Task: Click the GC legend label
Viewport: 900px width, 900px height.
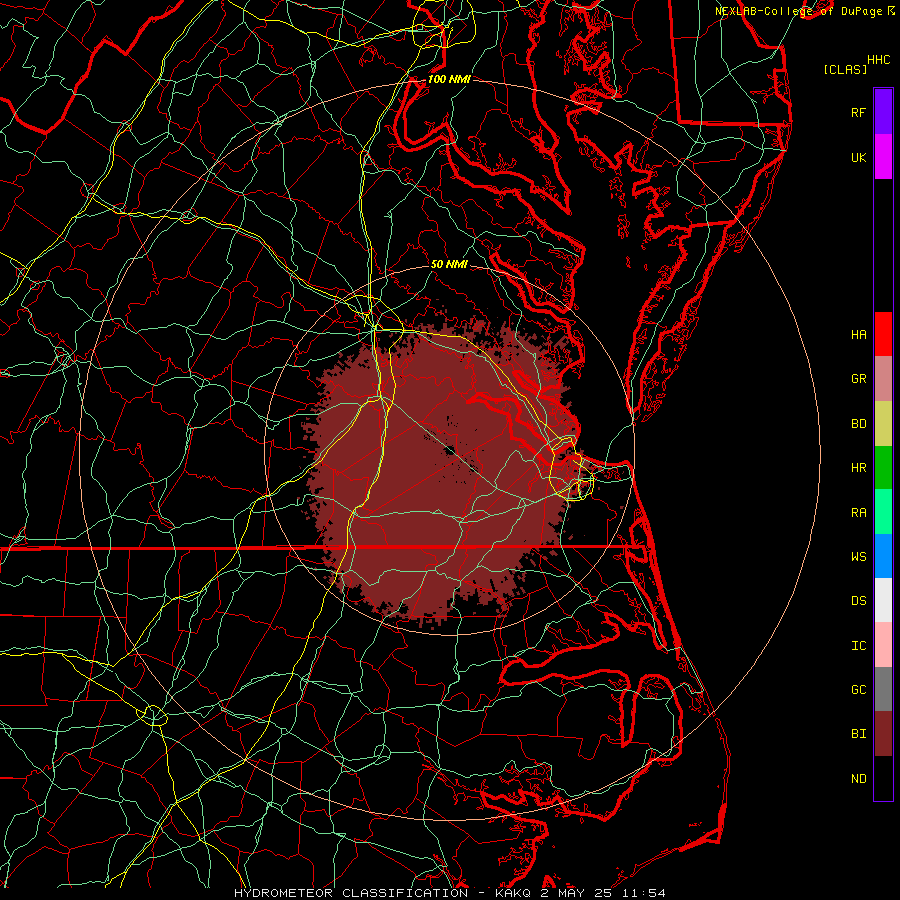Action: point(859,689)
